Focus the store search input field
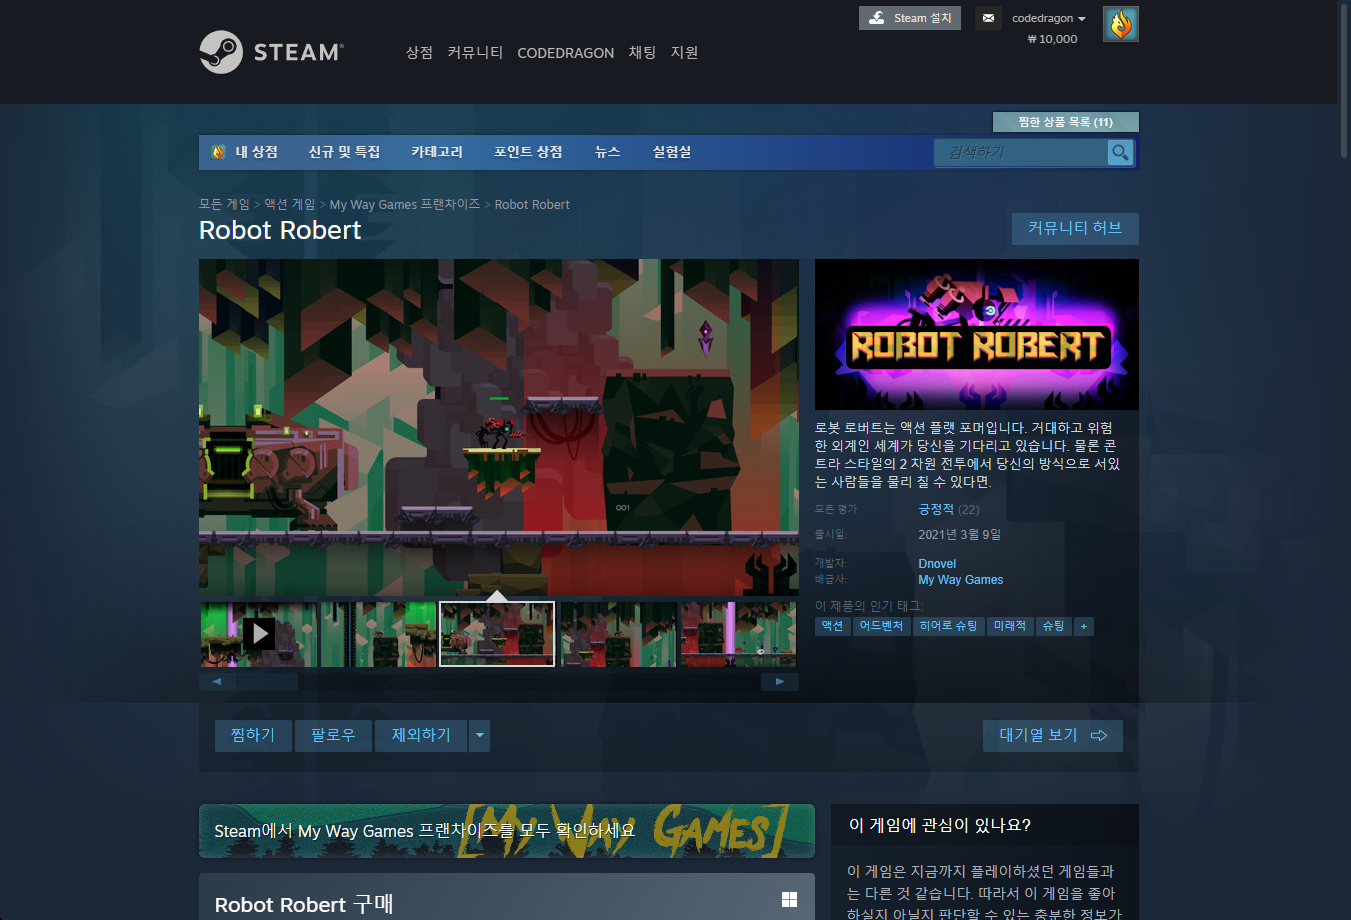1351x920 pixels. (1021, 152)
